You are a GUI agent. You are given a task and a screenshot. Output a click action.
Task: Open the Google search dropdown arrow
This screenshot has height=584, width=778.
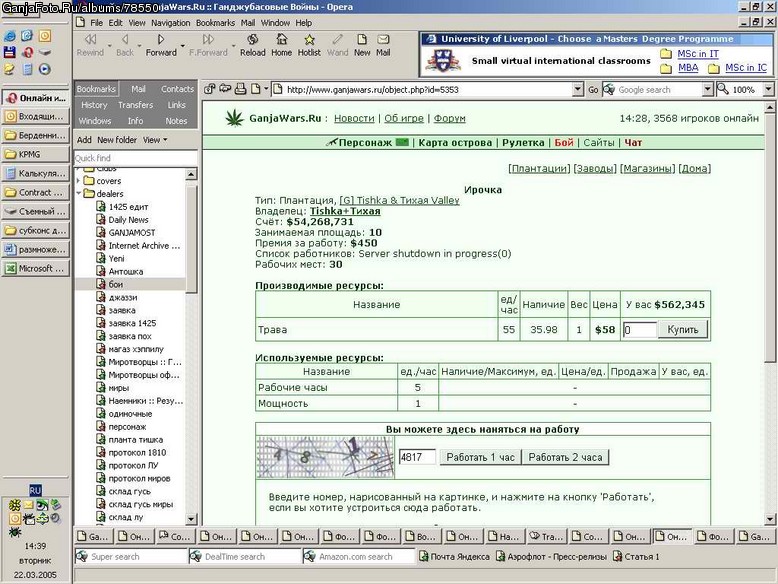[708, 89]
